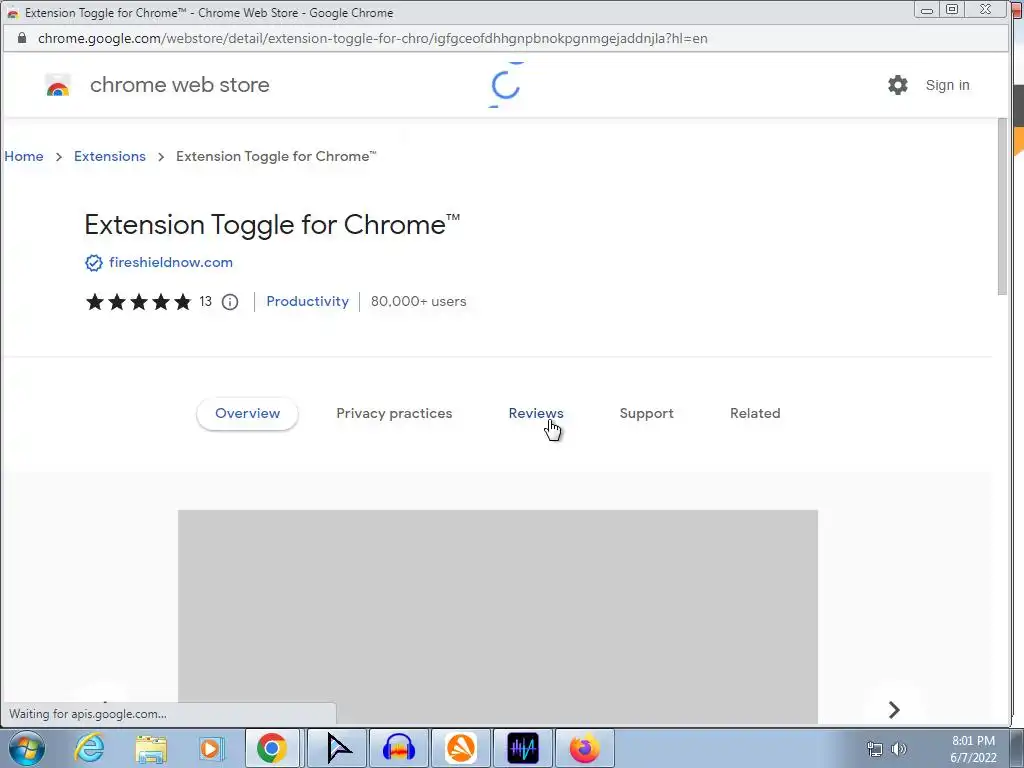
Task: Click the page vertical scrollbar thumb
Action: (1002, 207)
